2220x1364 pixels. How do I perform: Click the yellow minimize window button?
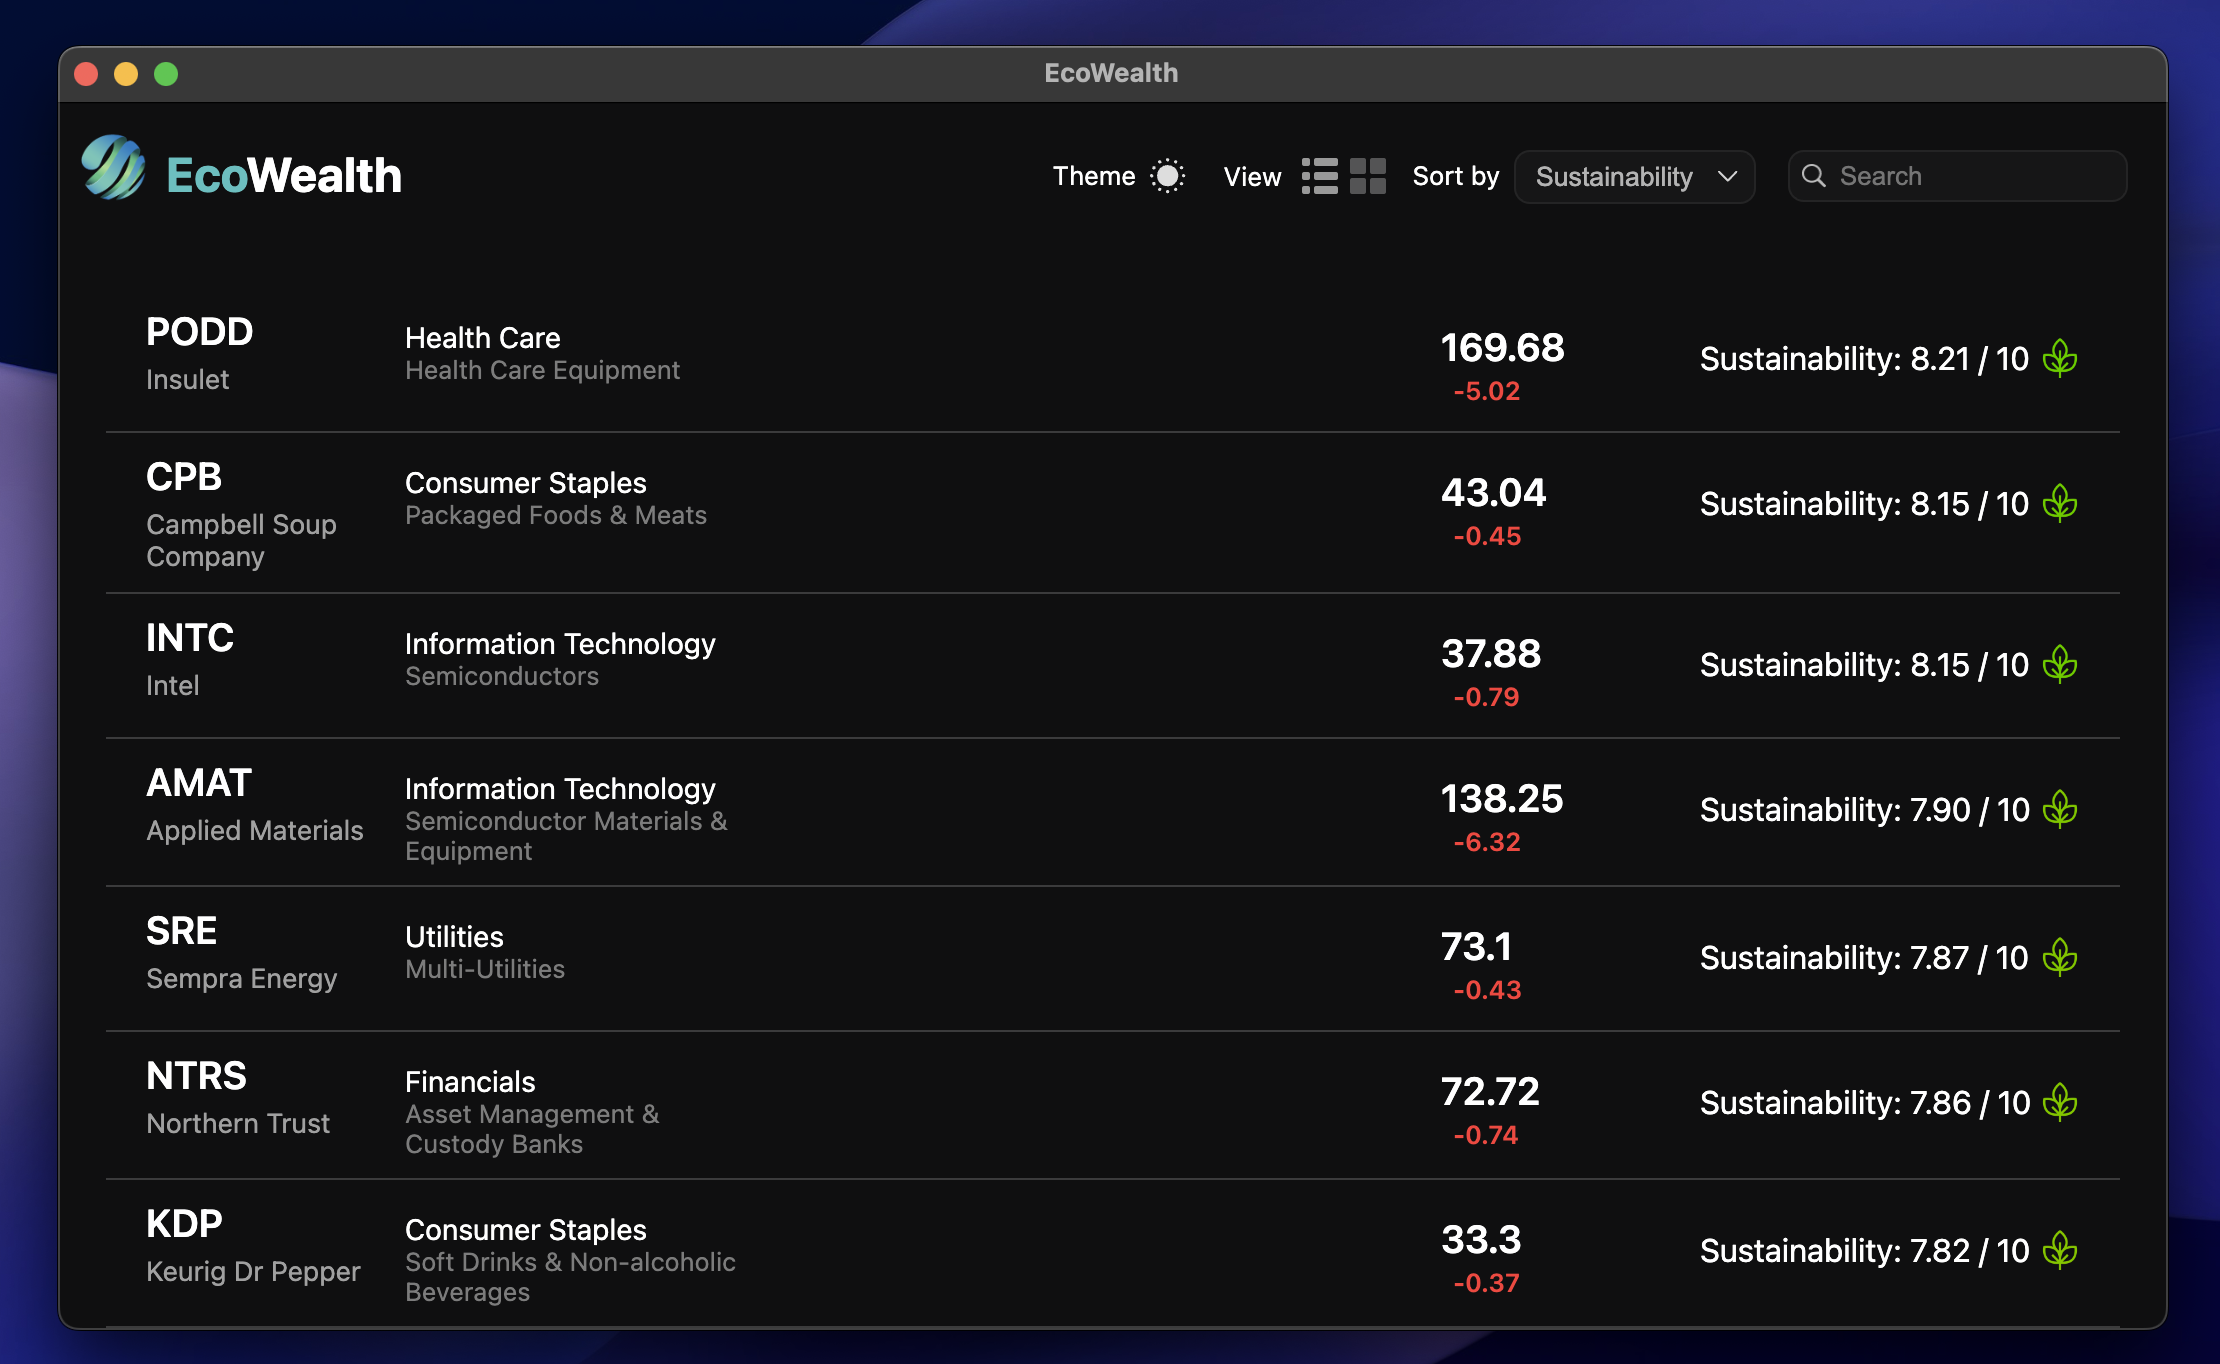click(x=126, y=74)
